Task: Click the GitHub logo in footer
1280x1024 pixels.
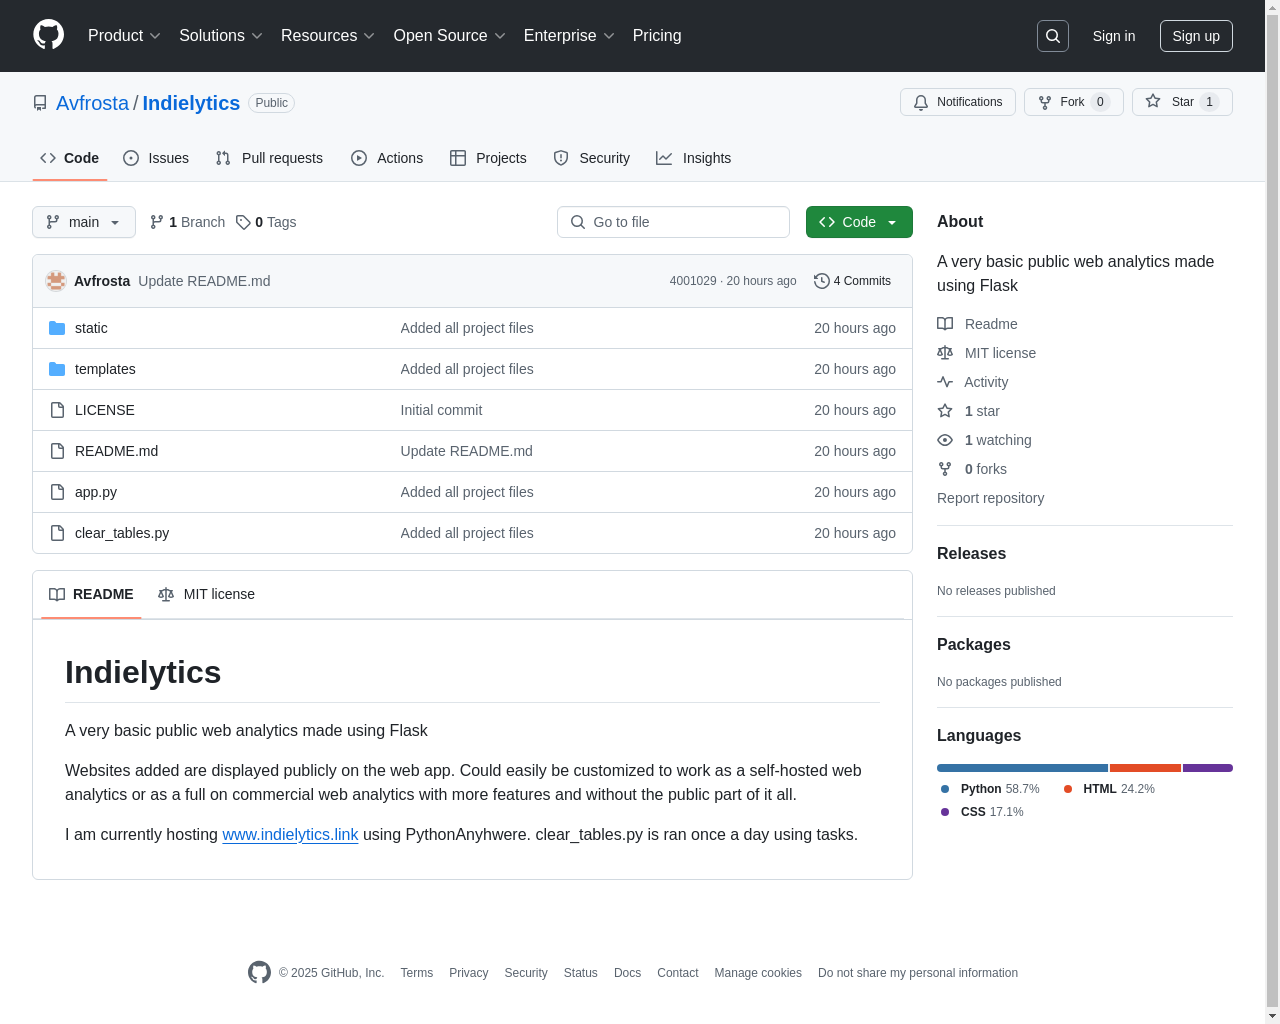Action: [x=259, y=972]
